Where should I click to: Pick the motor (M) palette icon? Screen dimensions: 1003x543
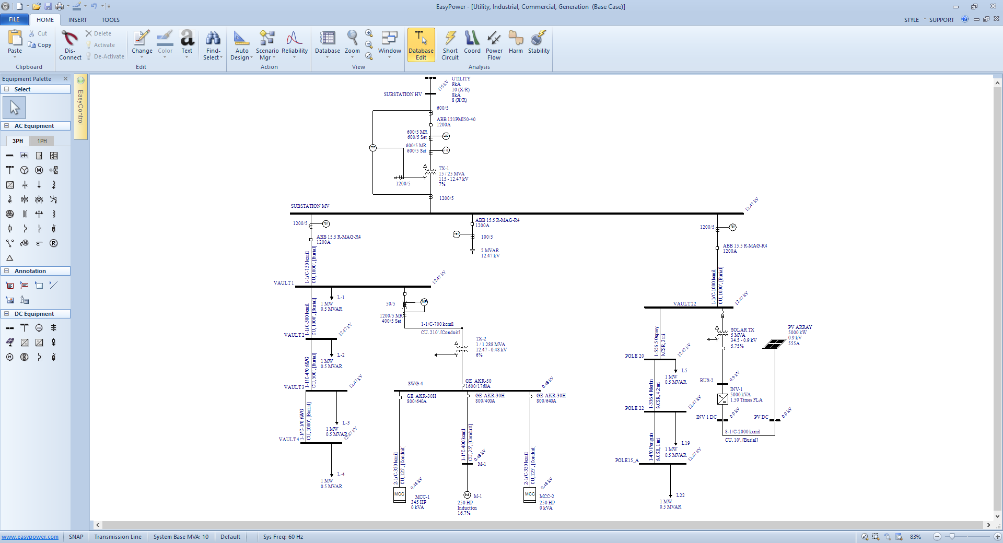coord(39,170)
